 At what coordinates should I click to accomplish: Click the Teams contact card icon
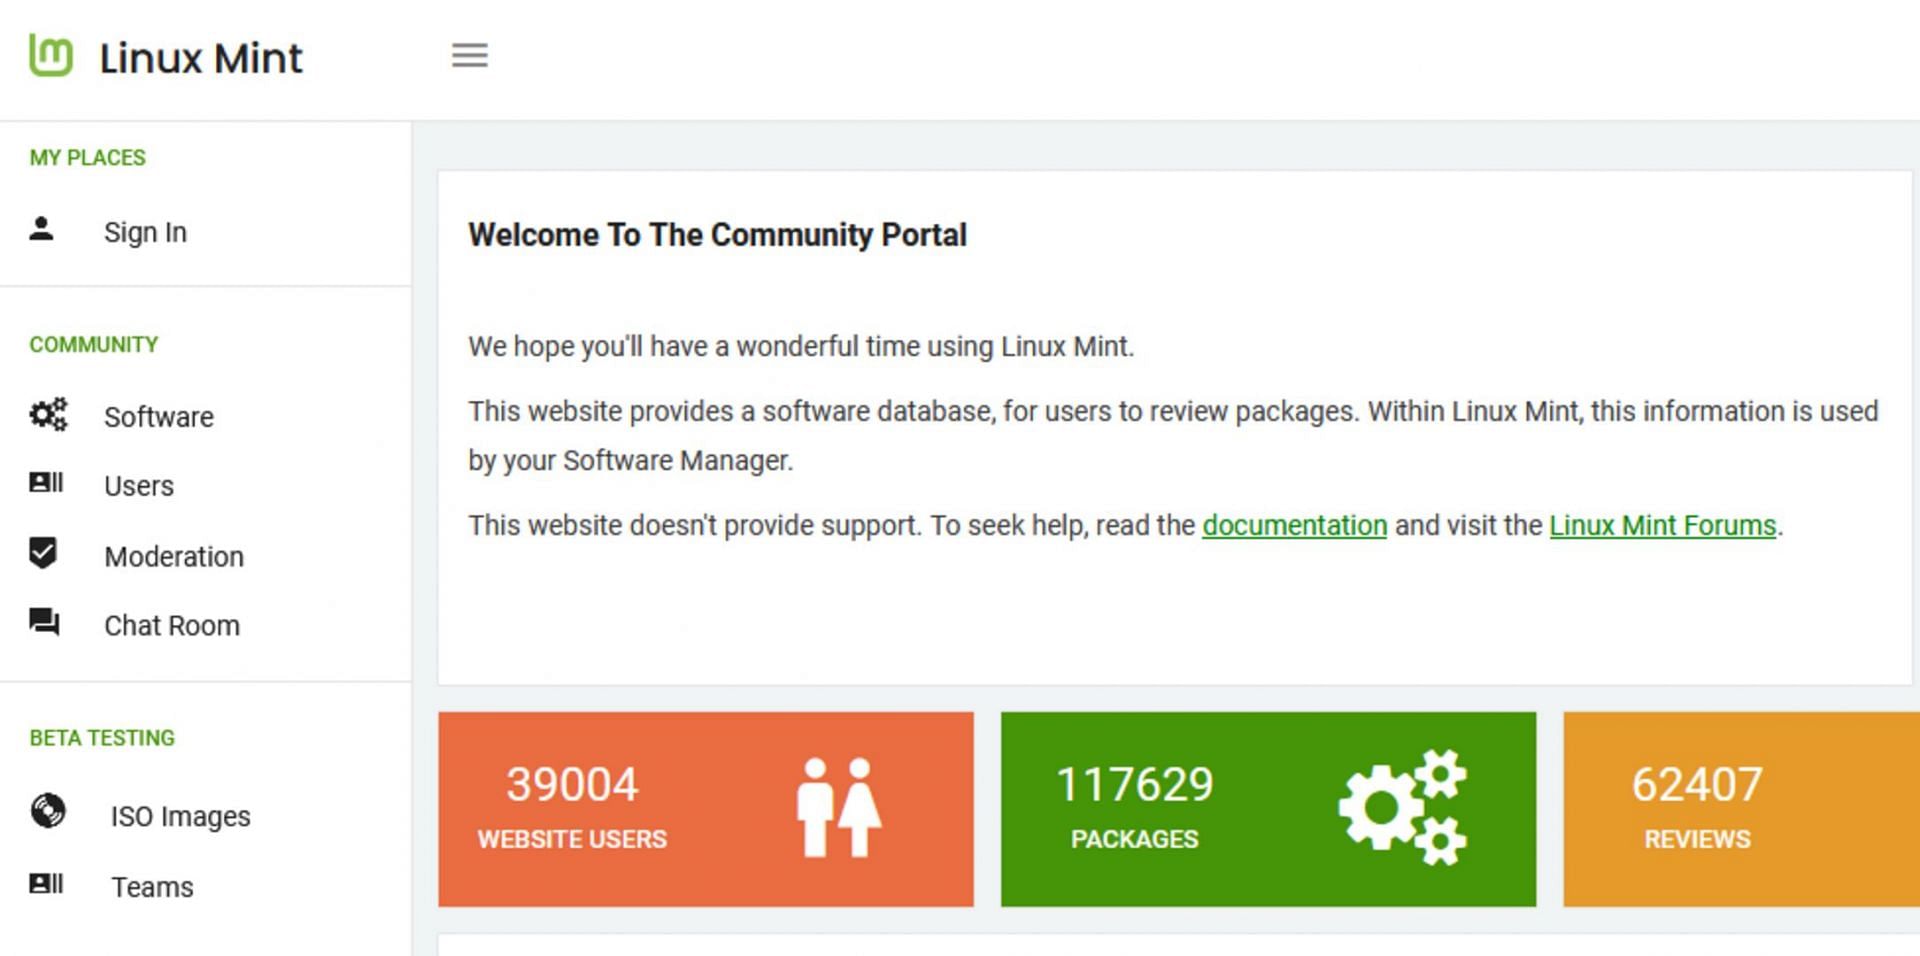(x=46, y=884)
